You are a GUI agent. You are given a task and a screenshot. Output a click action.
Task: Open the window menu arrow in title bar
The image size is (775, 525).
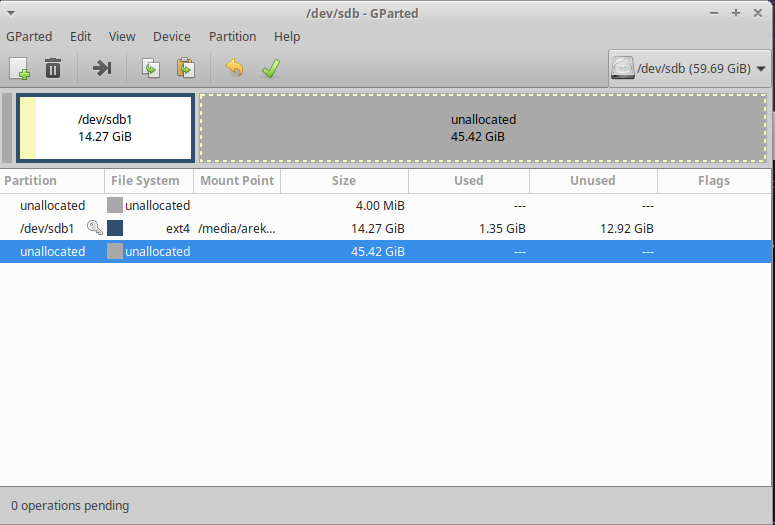click(11, 13)
